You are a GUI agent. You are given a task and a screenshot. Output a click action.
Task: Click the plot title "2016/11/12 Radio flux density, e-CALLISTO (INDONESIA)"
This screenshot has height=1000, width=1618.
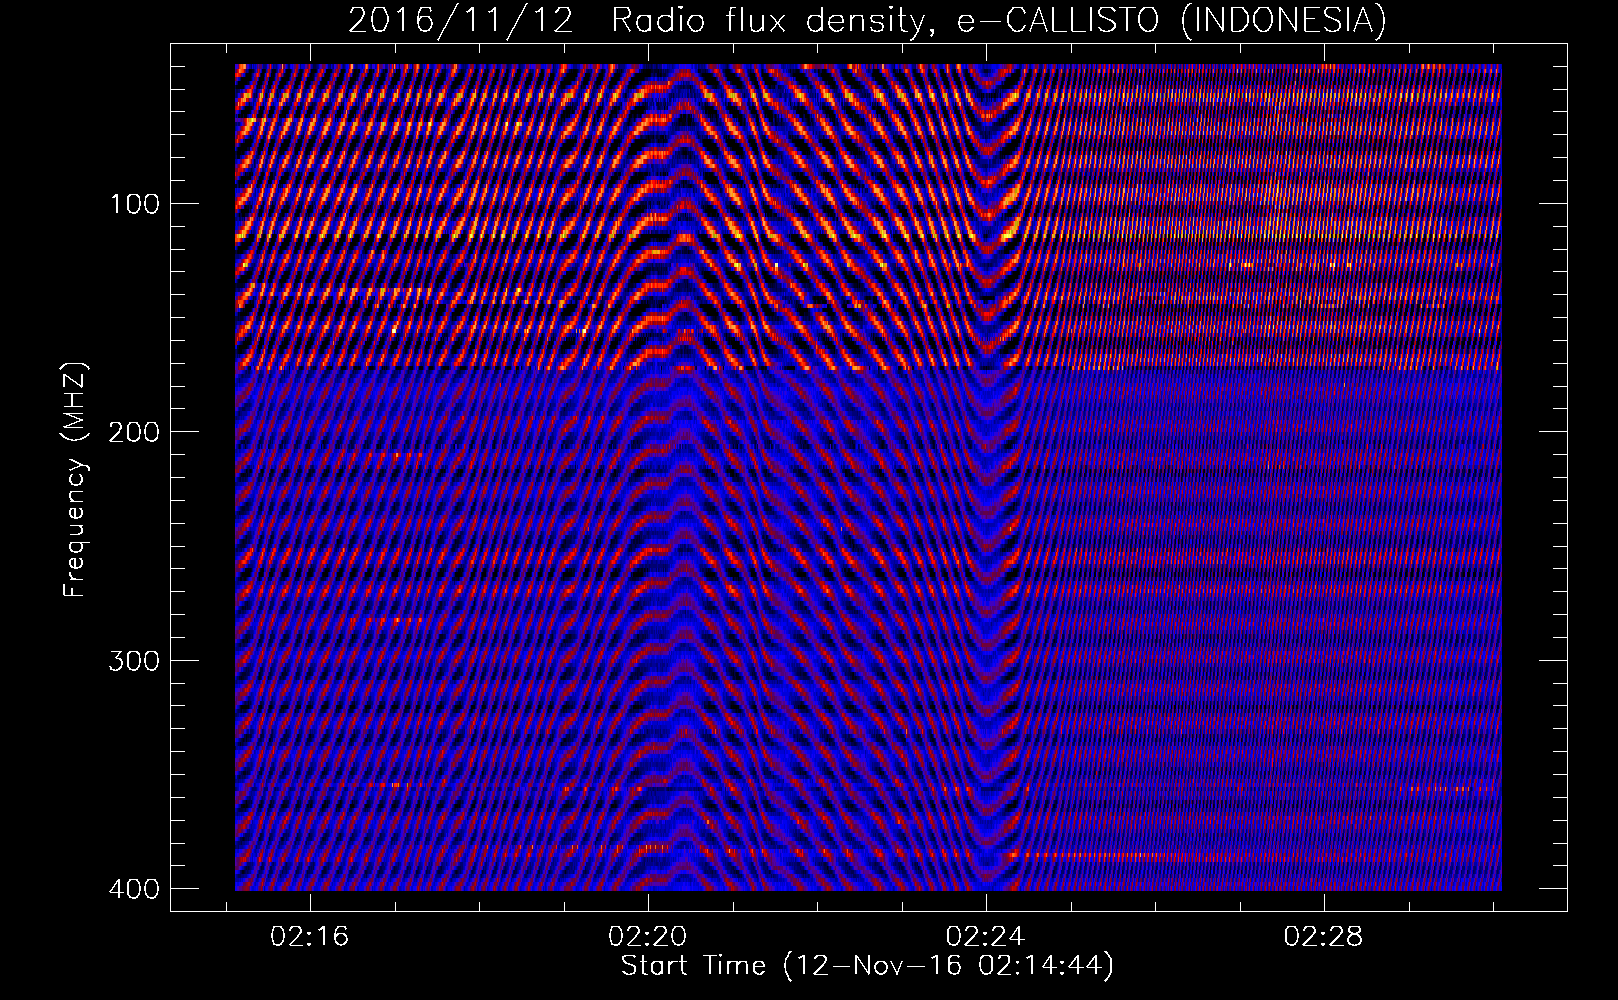[x=867, y=20]
